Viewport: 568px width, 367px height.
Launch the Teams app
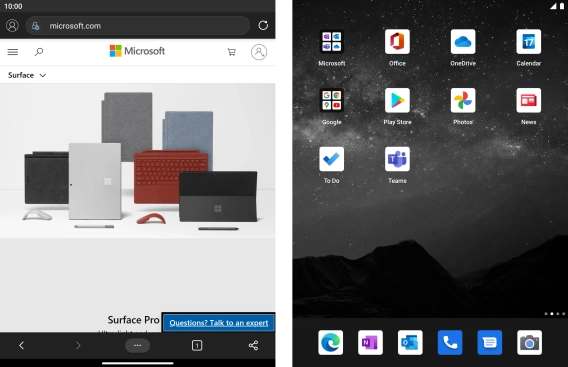point(397,165)
